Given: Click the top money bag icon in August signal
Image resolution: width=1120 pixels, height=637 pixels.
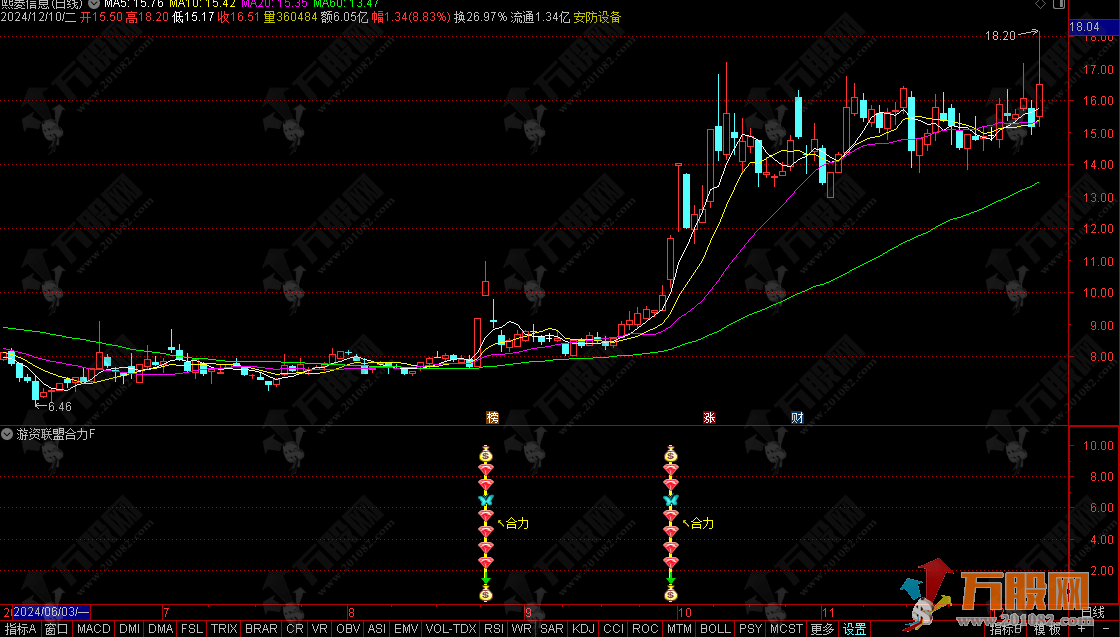Looking at the screenshot, I should (486, 454).
